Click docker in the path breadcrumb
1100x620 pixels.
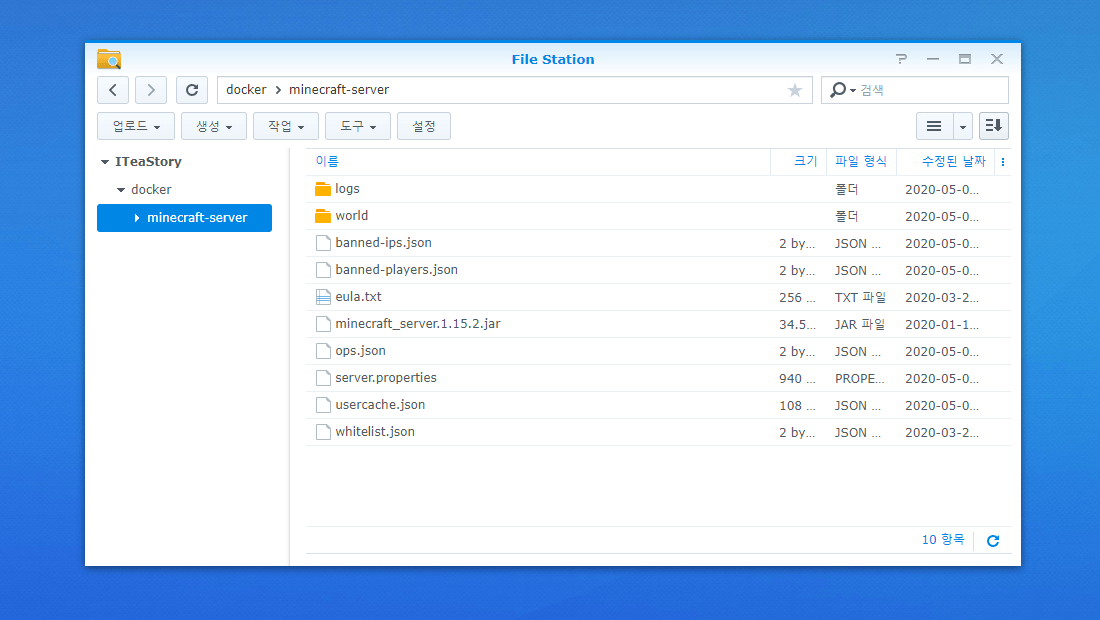point(246,90)
